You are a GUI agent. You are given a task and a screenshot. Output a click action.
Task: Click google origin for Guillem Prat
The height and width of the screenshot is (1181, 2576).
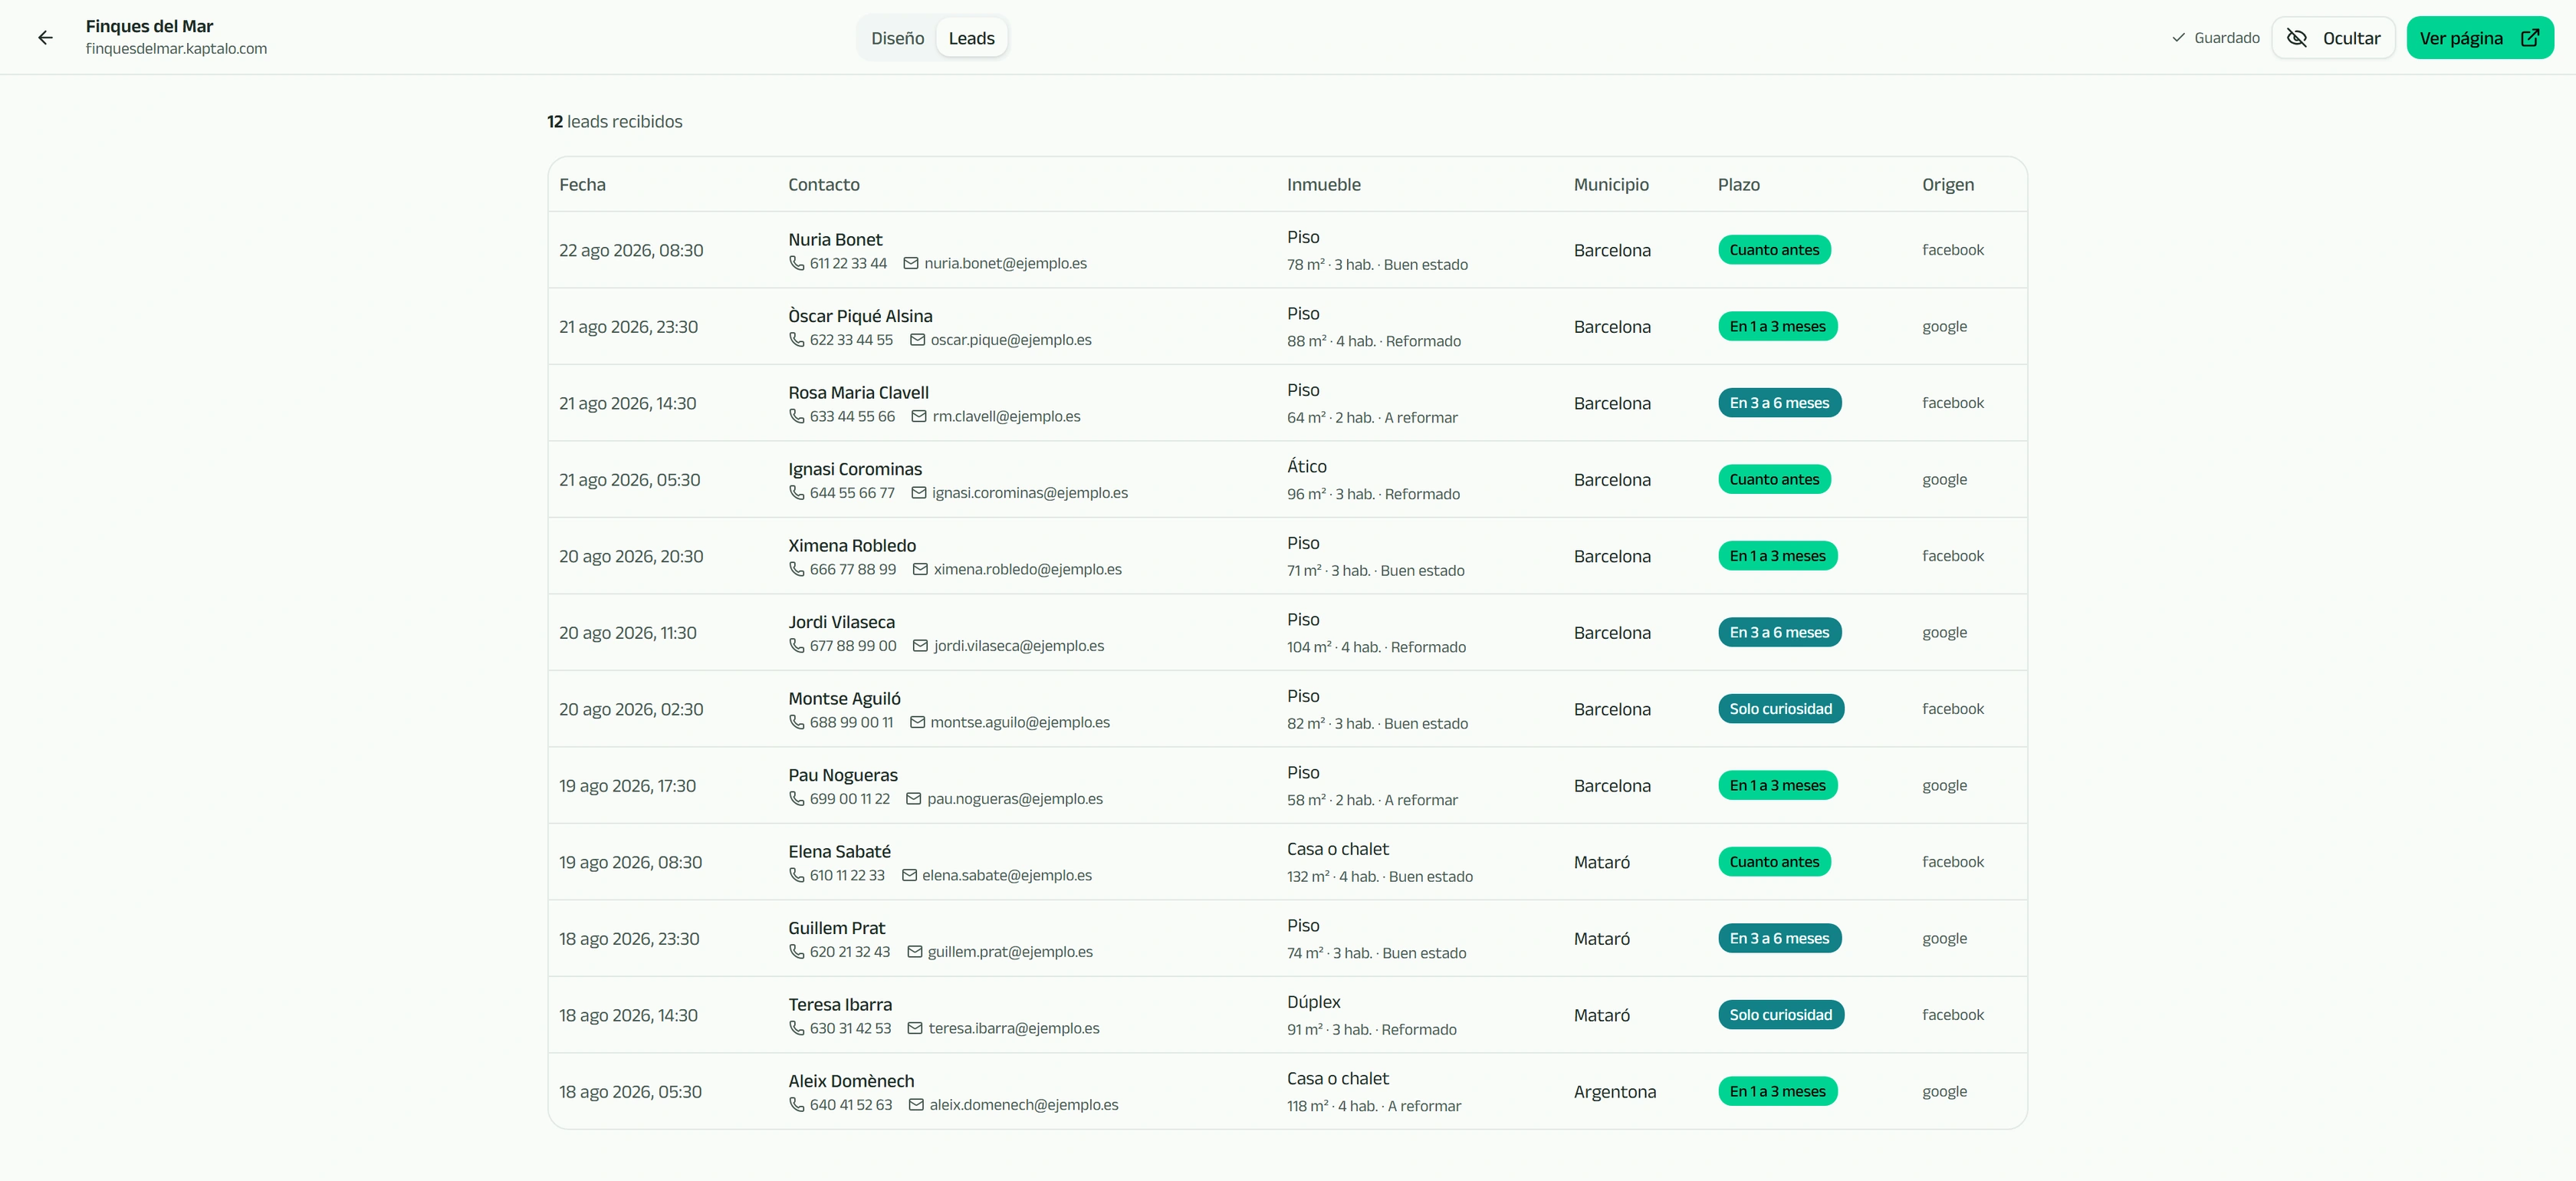(1944, 939)
